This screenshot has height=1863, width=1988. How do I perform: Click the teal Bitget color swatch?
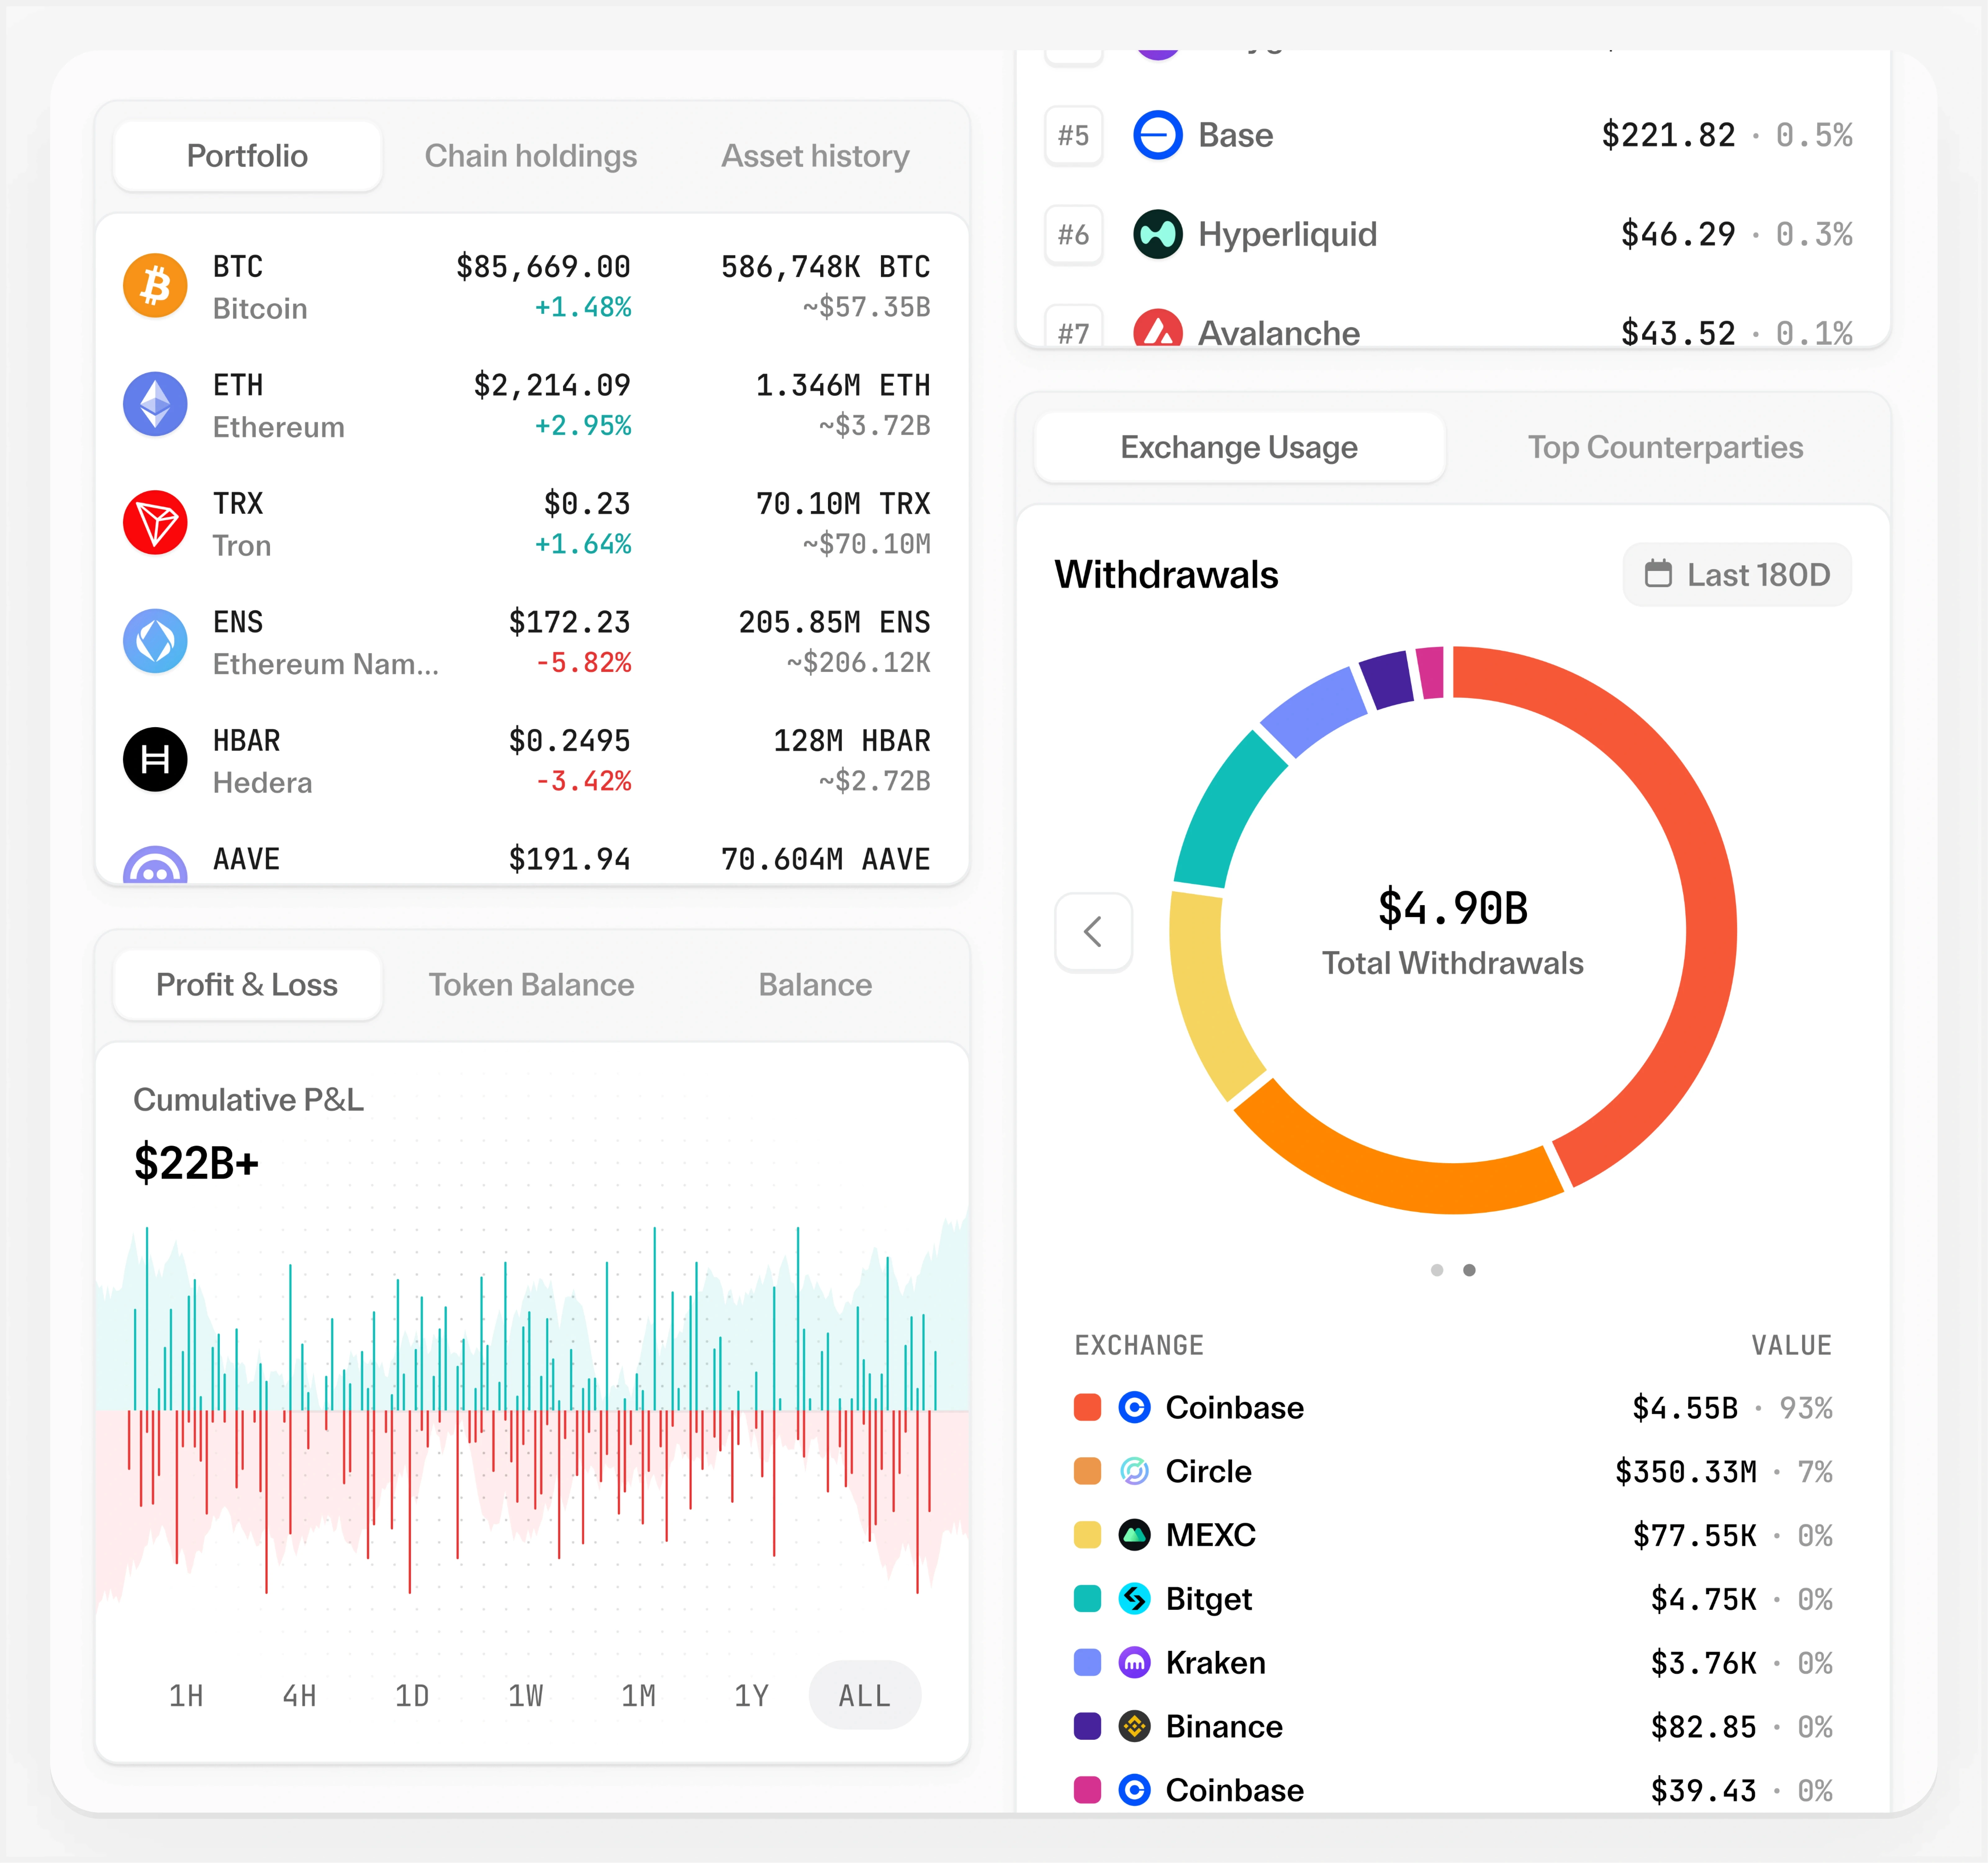point(1087,1599)
